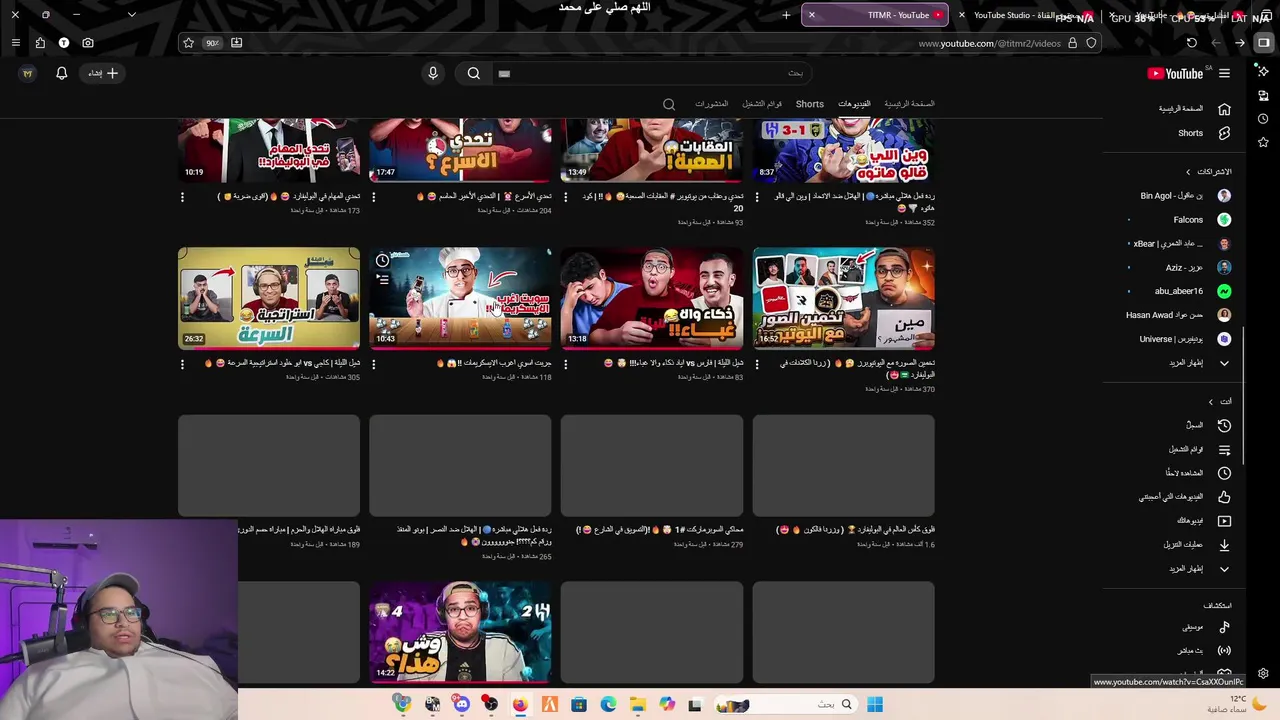Click the Windows Start button

(875, 704)
